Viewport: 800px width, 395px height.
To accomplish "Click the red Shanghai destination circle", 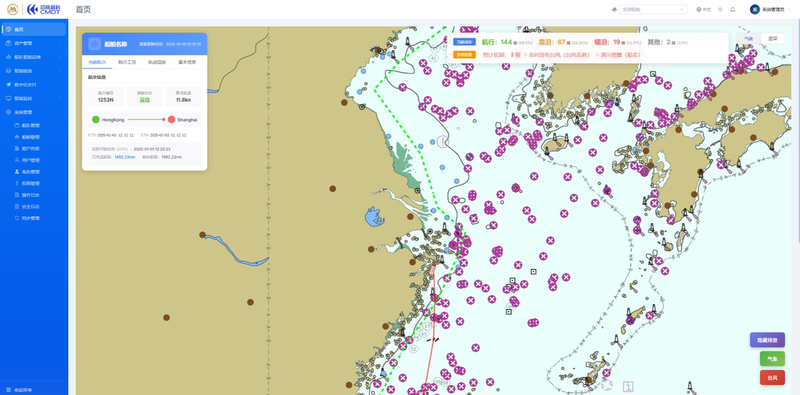I will 171,119.
